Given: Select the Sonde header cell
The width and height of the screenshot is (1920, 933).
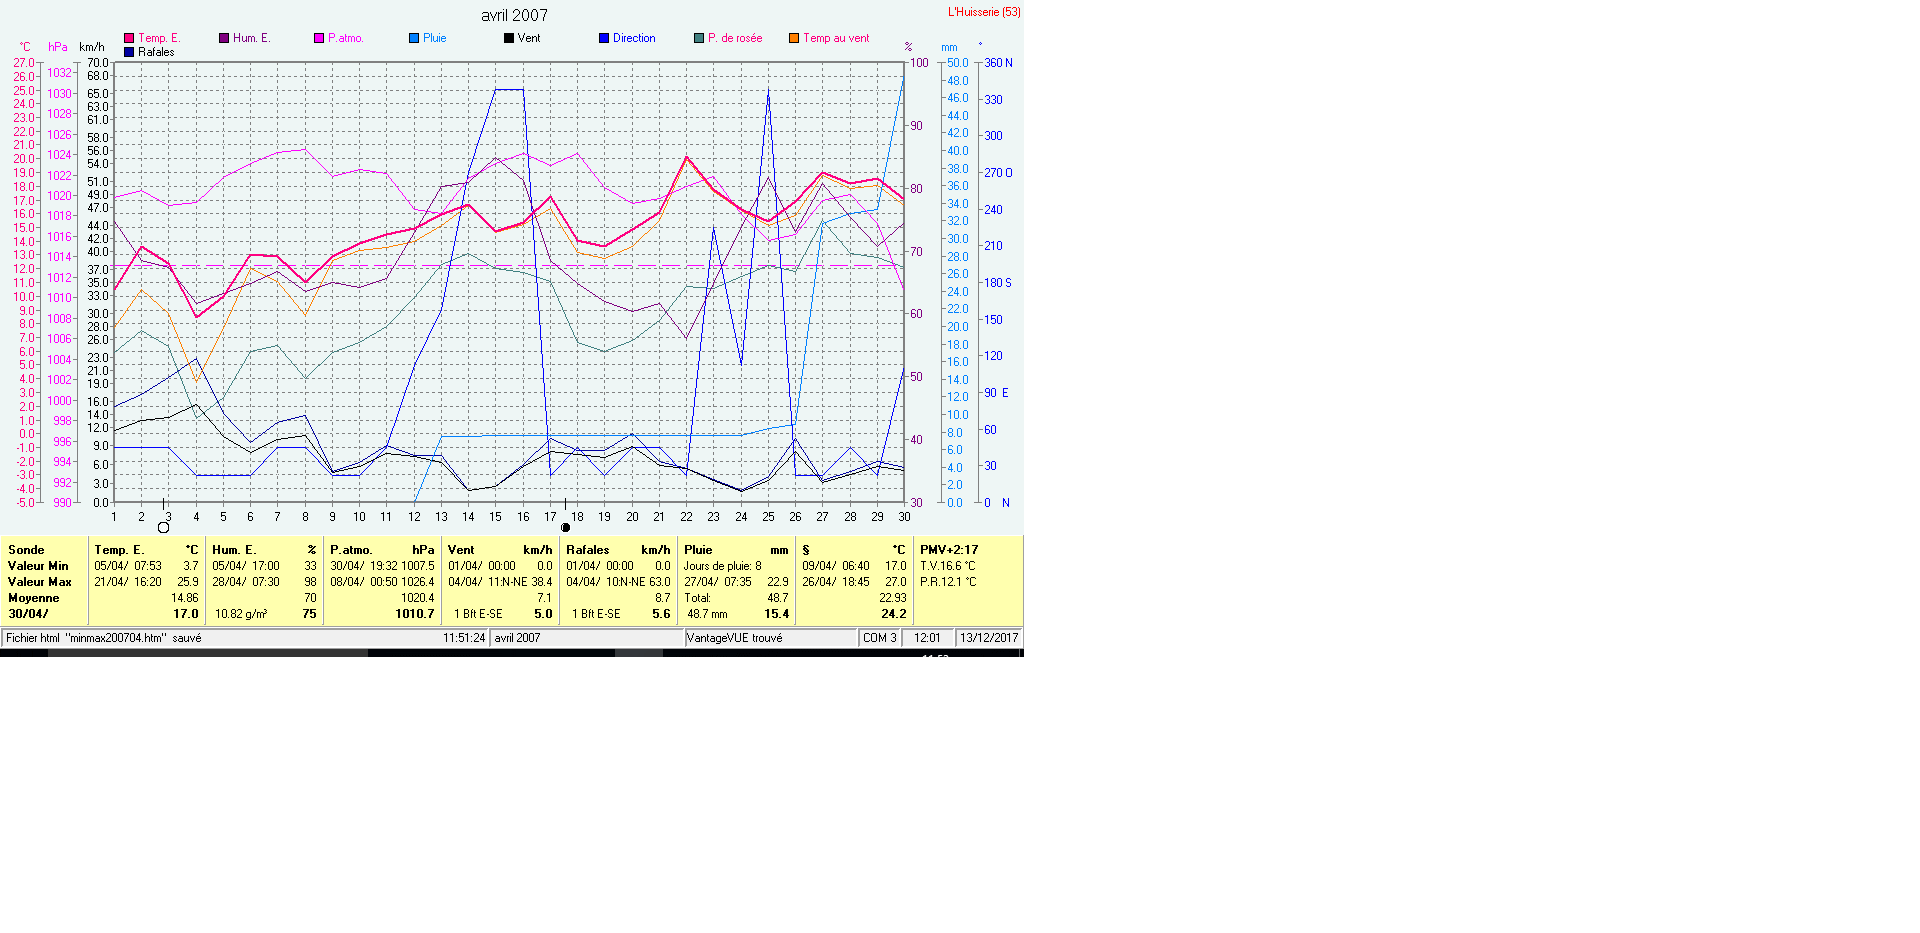Looking at the screenshot, I should 26,550.
